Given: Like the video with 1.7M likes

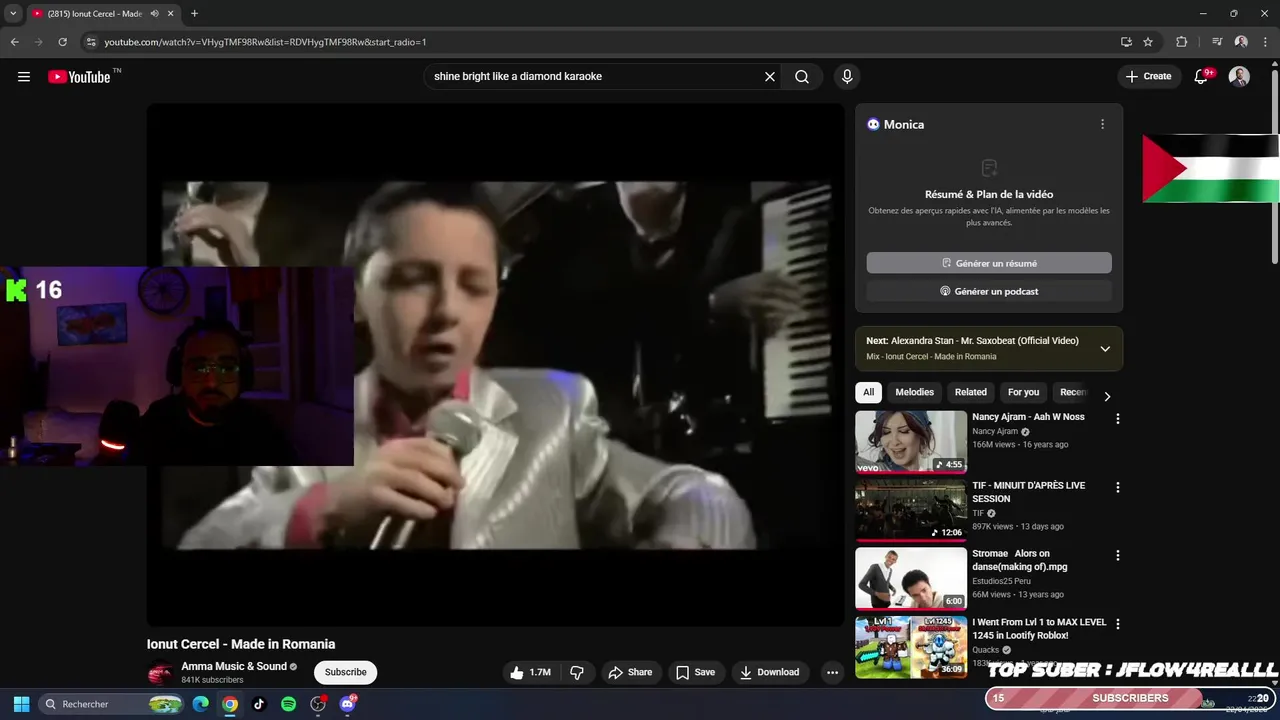Looking at the screenshot, I should coord(530,673).
